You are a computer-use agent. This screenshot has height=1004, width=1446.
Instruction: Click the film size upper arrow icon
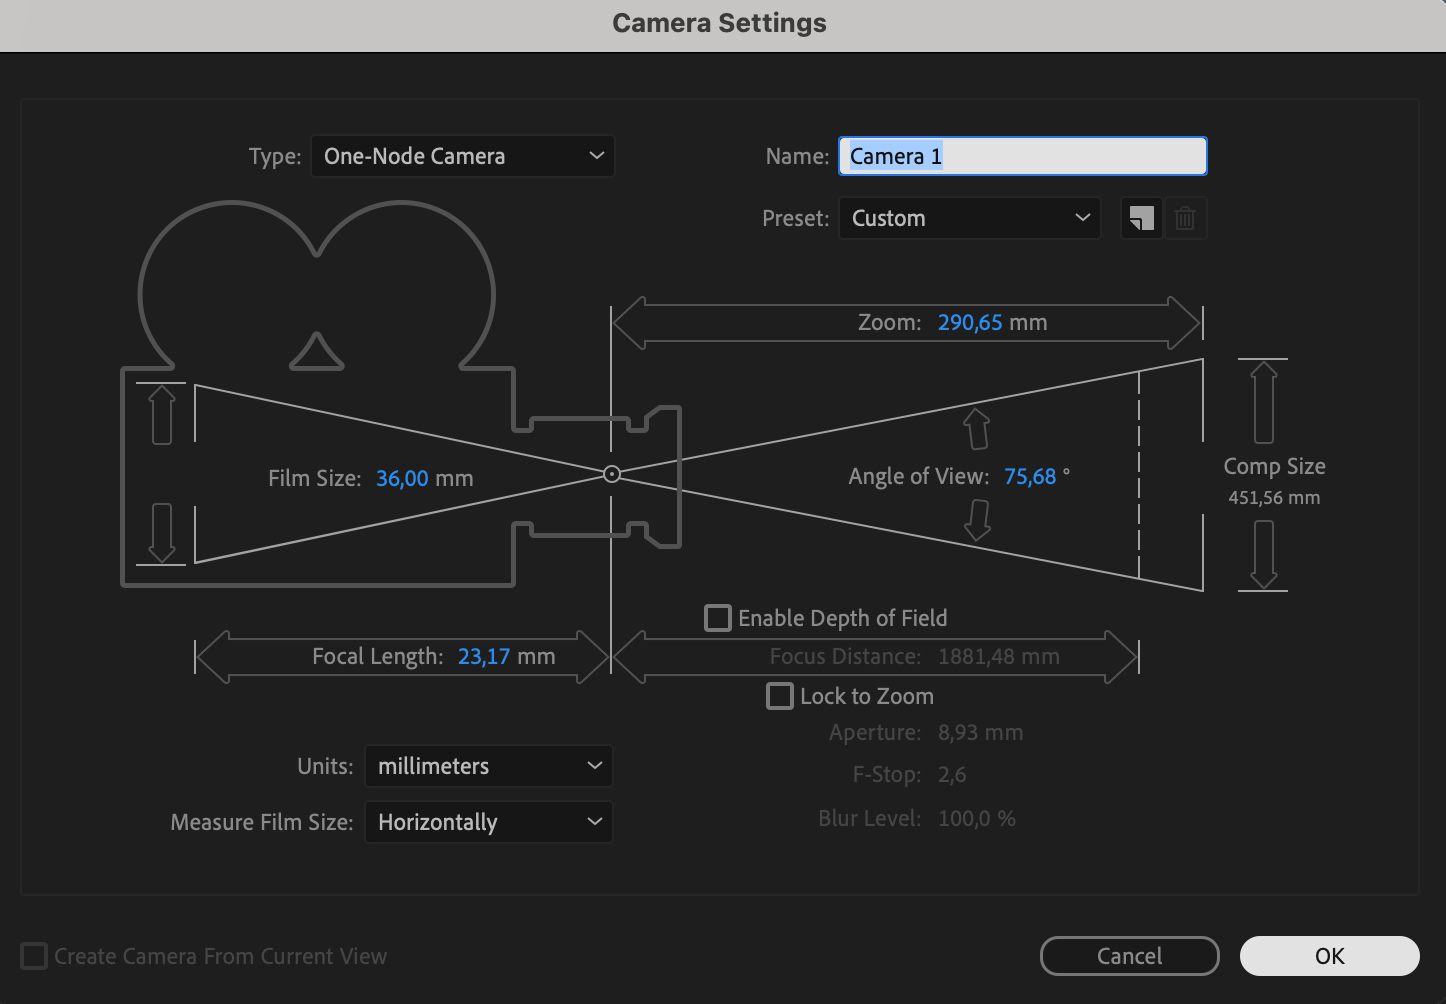(x=162, y=414)
